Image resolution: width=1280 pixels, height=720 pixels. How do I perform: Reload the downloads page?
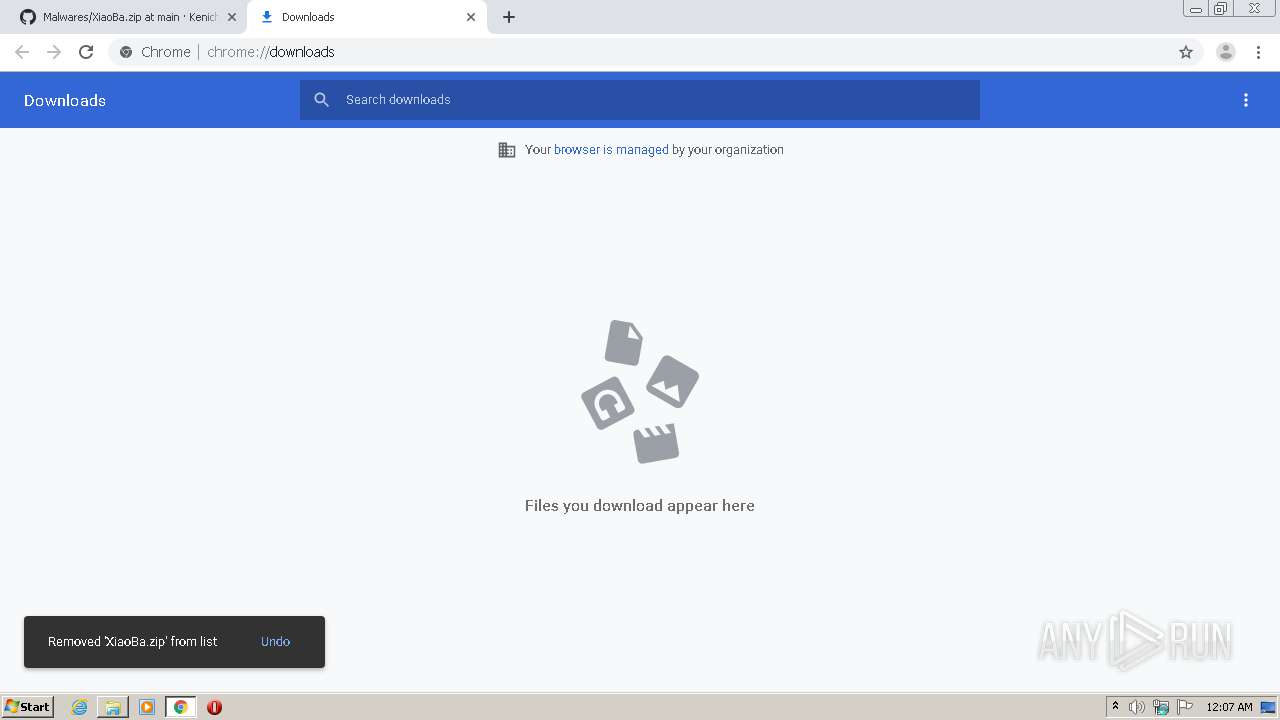point(86,52)
